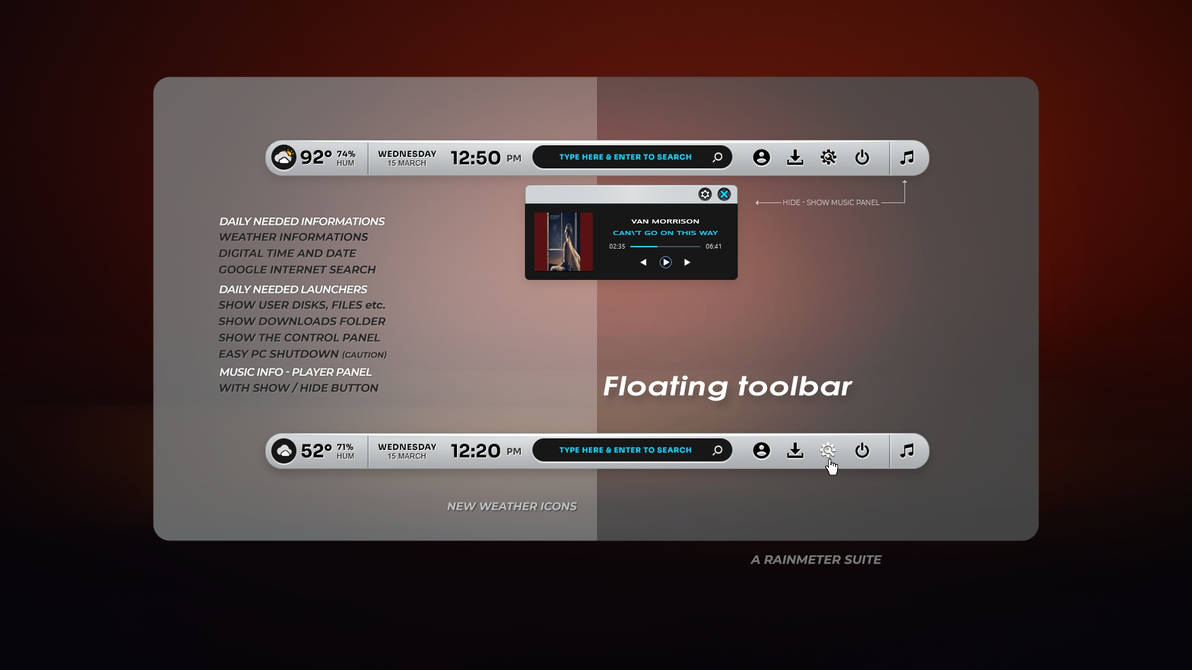Viewport: 1192px width, 670px height.
Task: Open control panel gear in bottom toolbar
Action: click(828, 450)
